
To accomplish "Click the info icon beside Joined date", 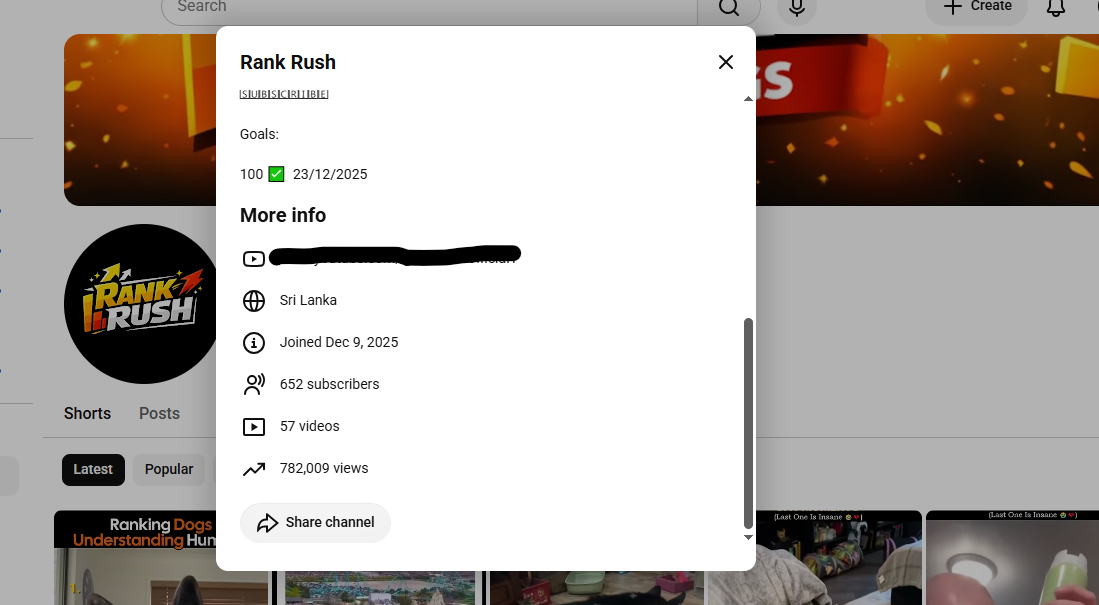I will pos(254,343).
